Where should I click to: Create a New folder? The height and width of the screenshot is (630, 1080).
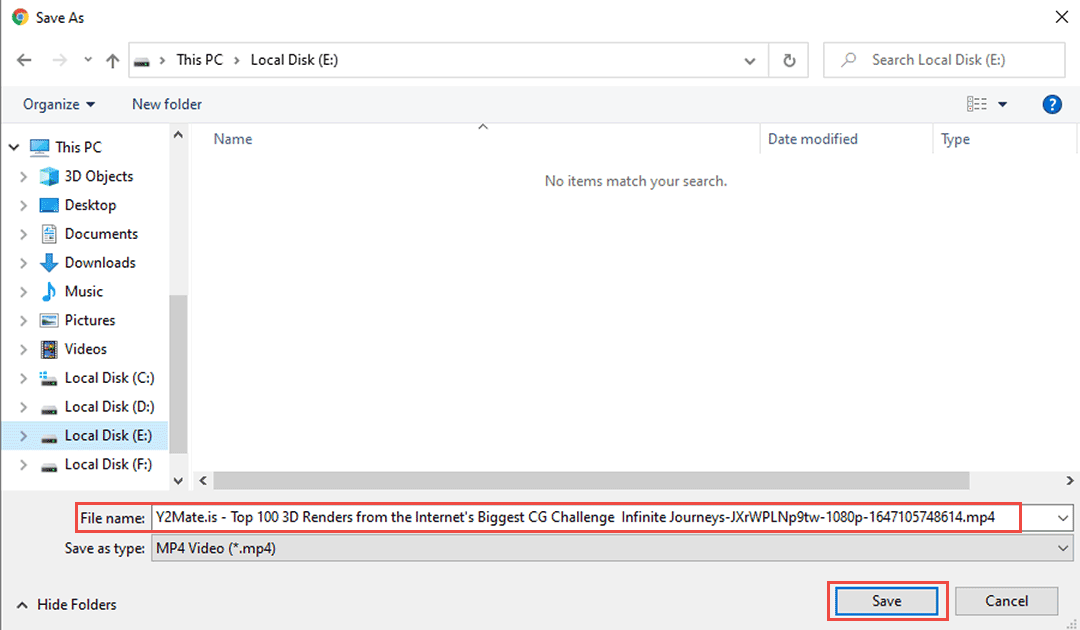pyautogui.click(x=167, y=105)
